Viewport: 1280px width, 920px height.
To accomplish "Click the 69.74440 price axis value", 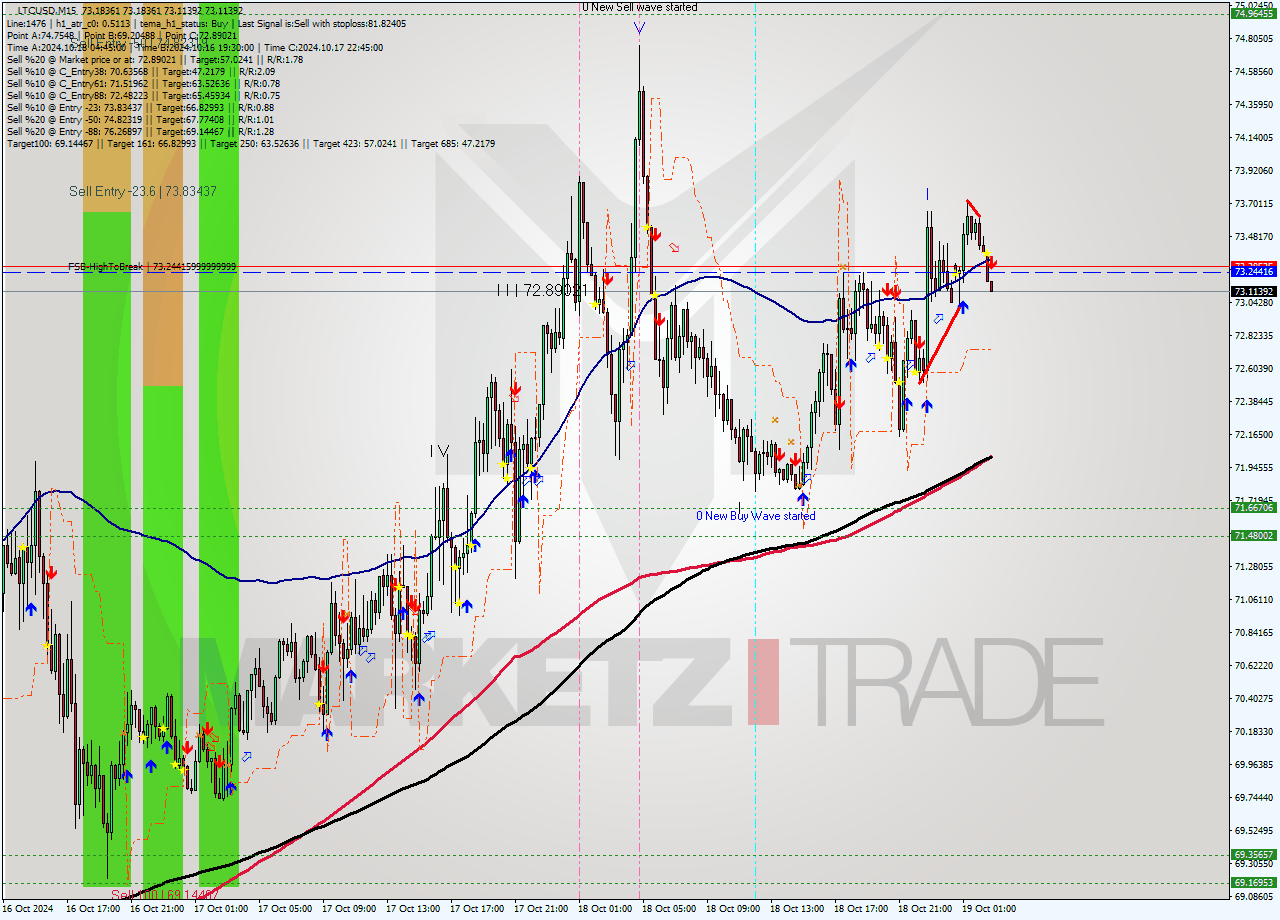I will [x=1253, y=797].
